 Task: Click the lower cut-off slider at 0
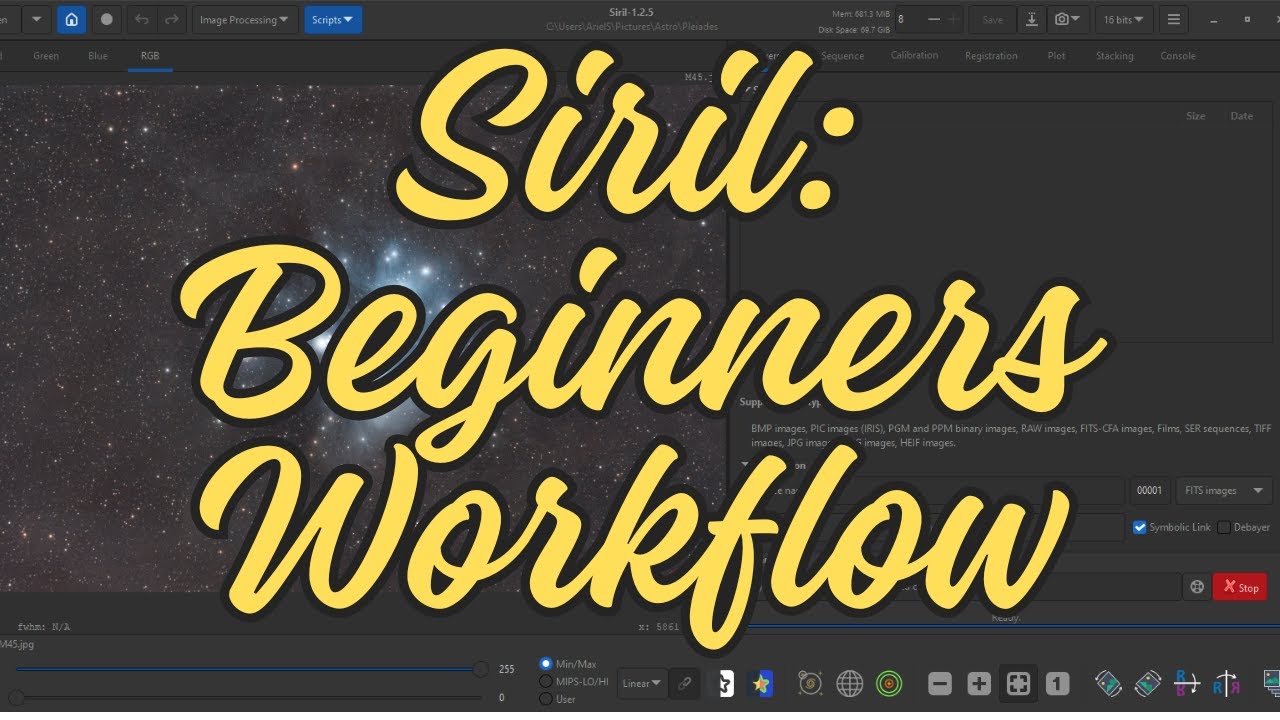pos(16,697)
